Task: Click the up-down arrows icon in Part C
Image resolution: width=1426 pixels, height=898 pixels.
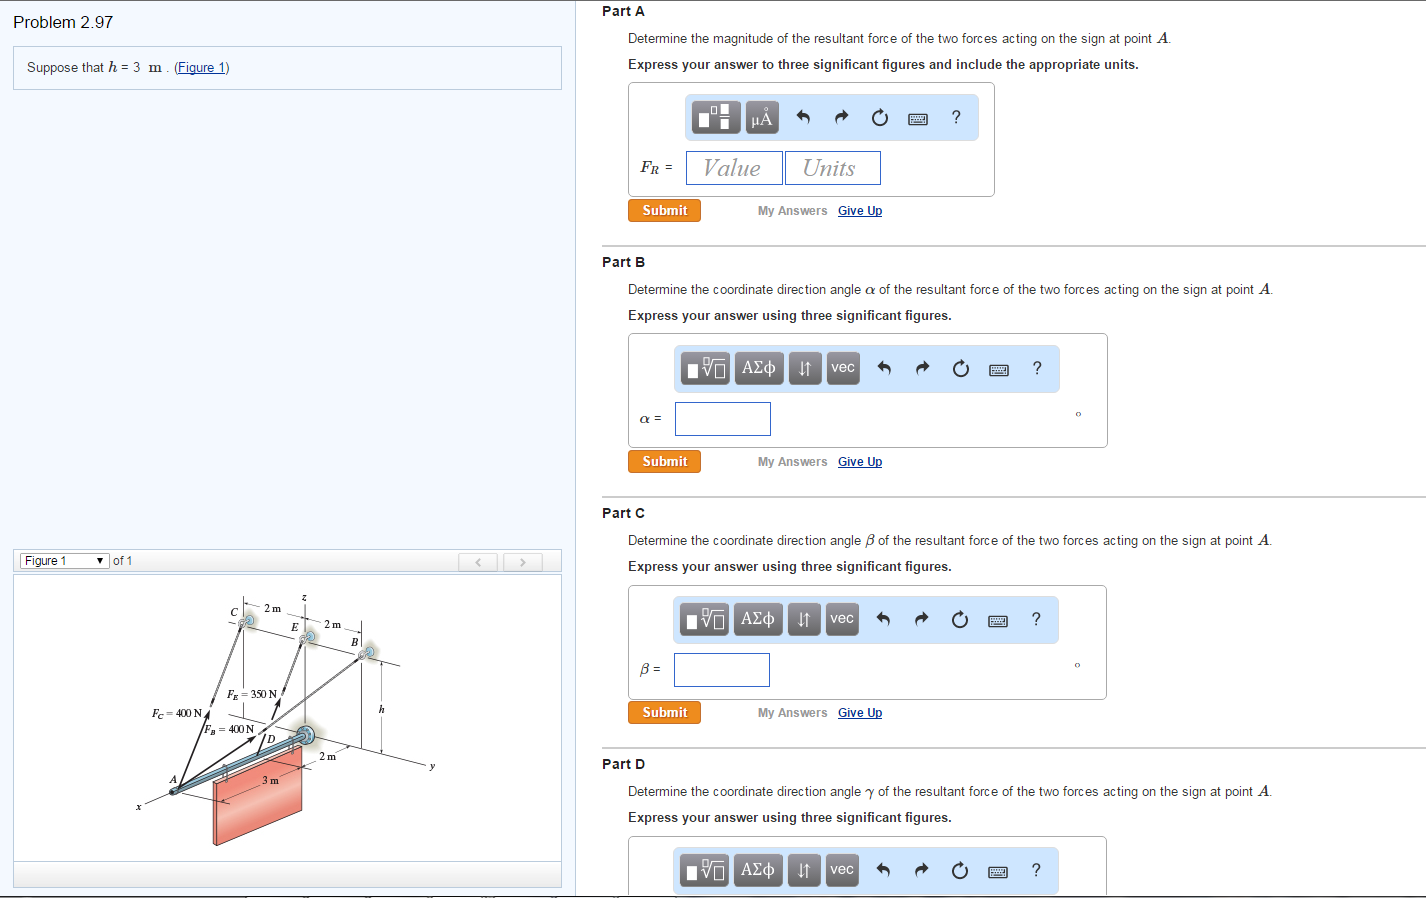Action: (x=804, y=619)
